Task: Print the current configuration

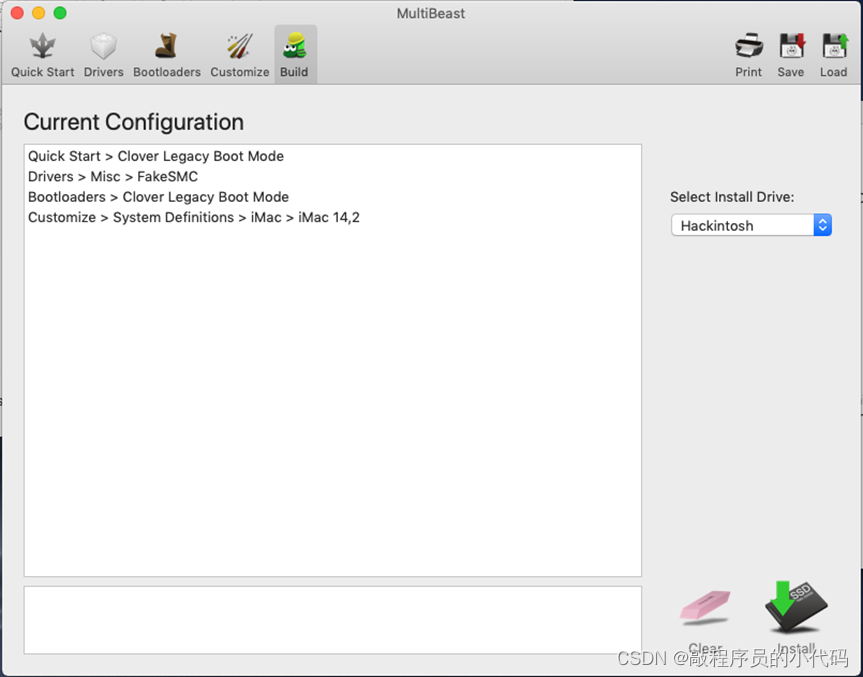Action: (749, 55)
